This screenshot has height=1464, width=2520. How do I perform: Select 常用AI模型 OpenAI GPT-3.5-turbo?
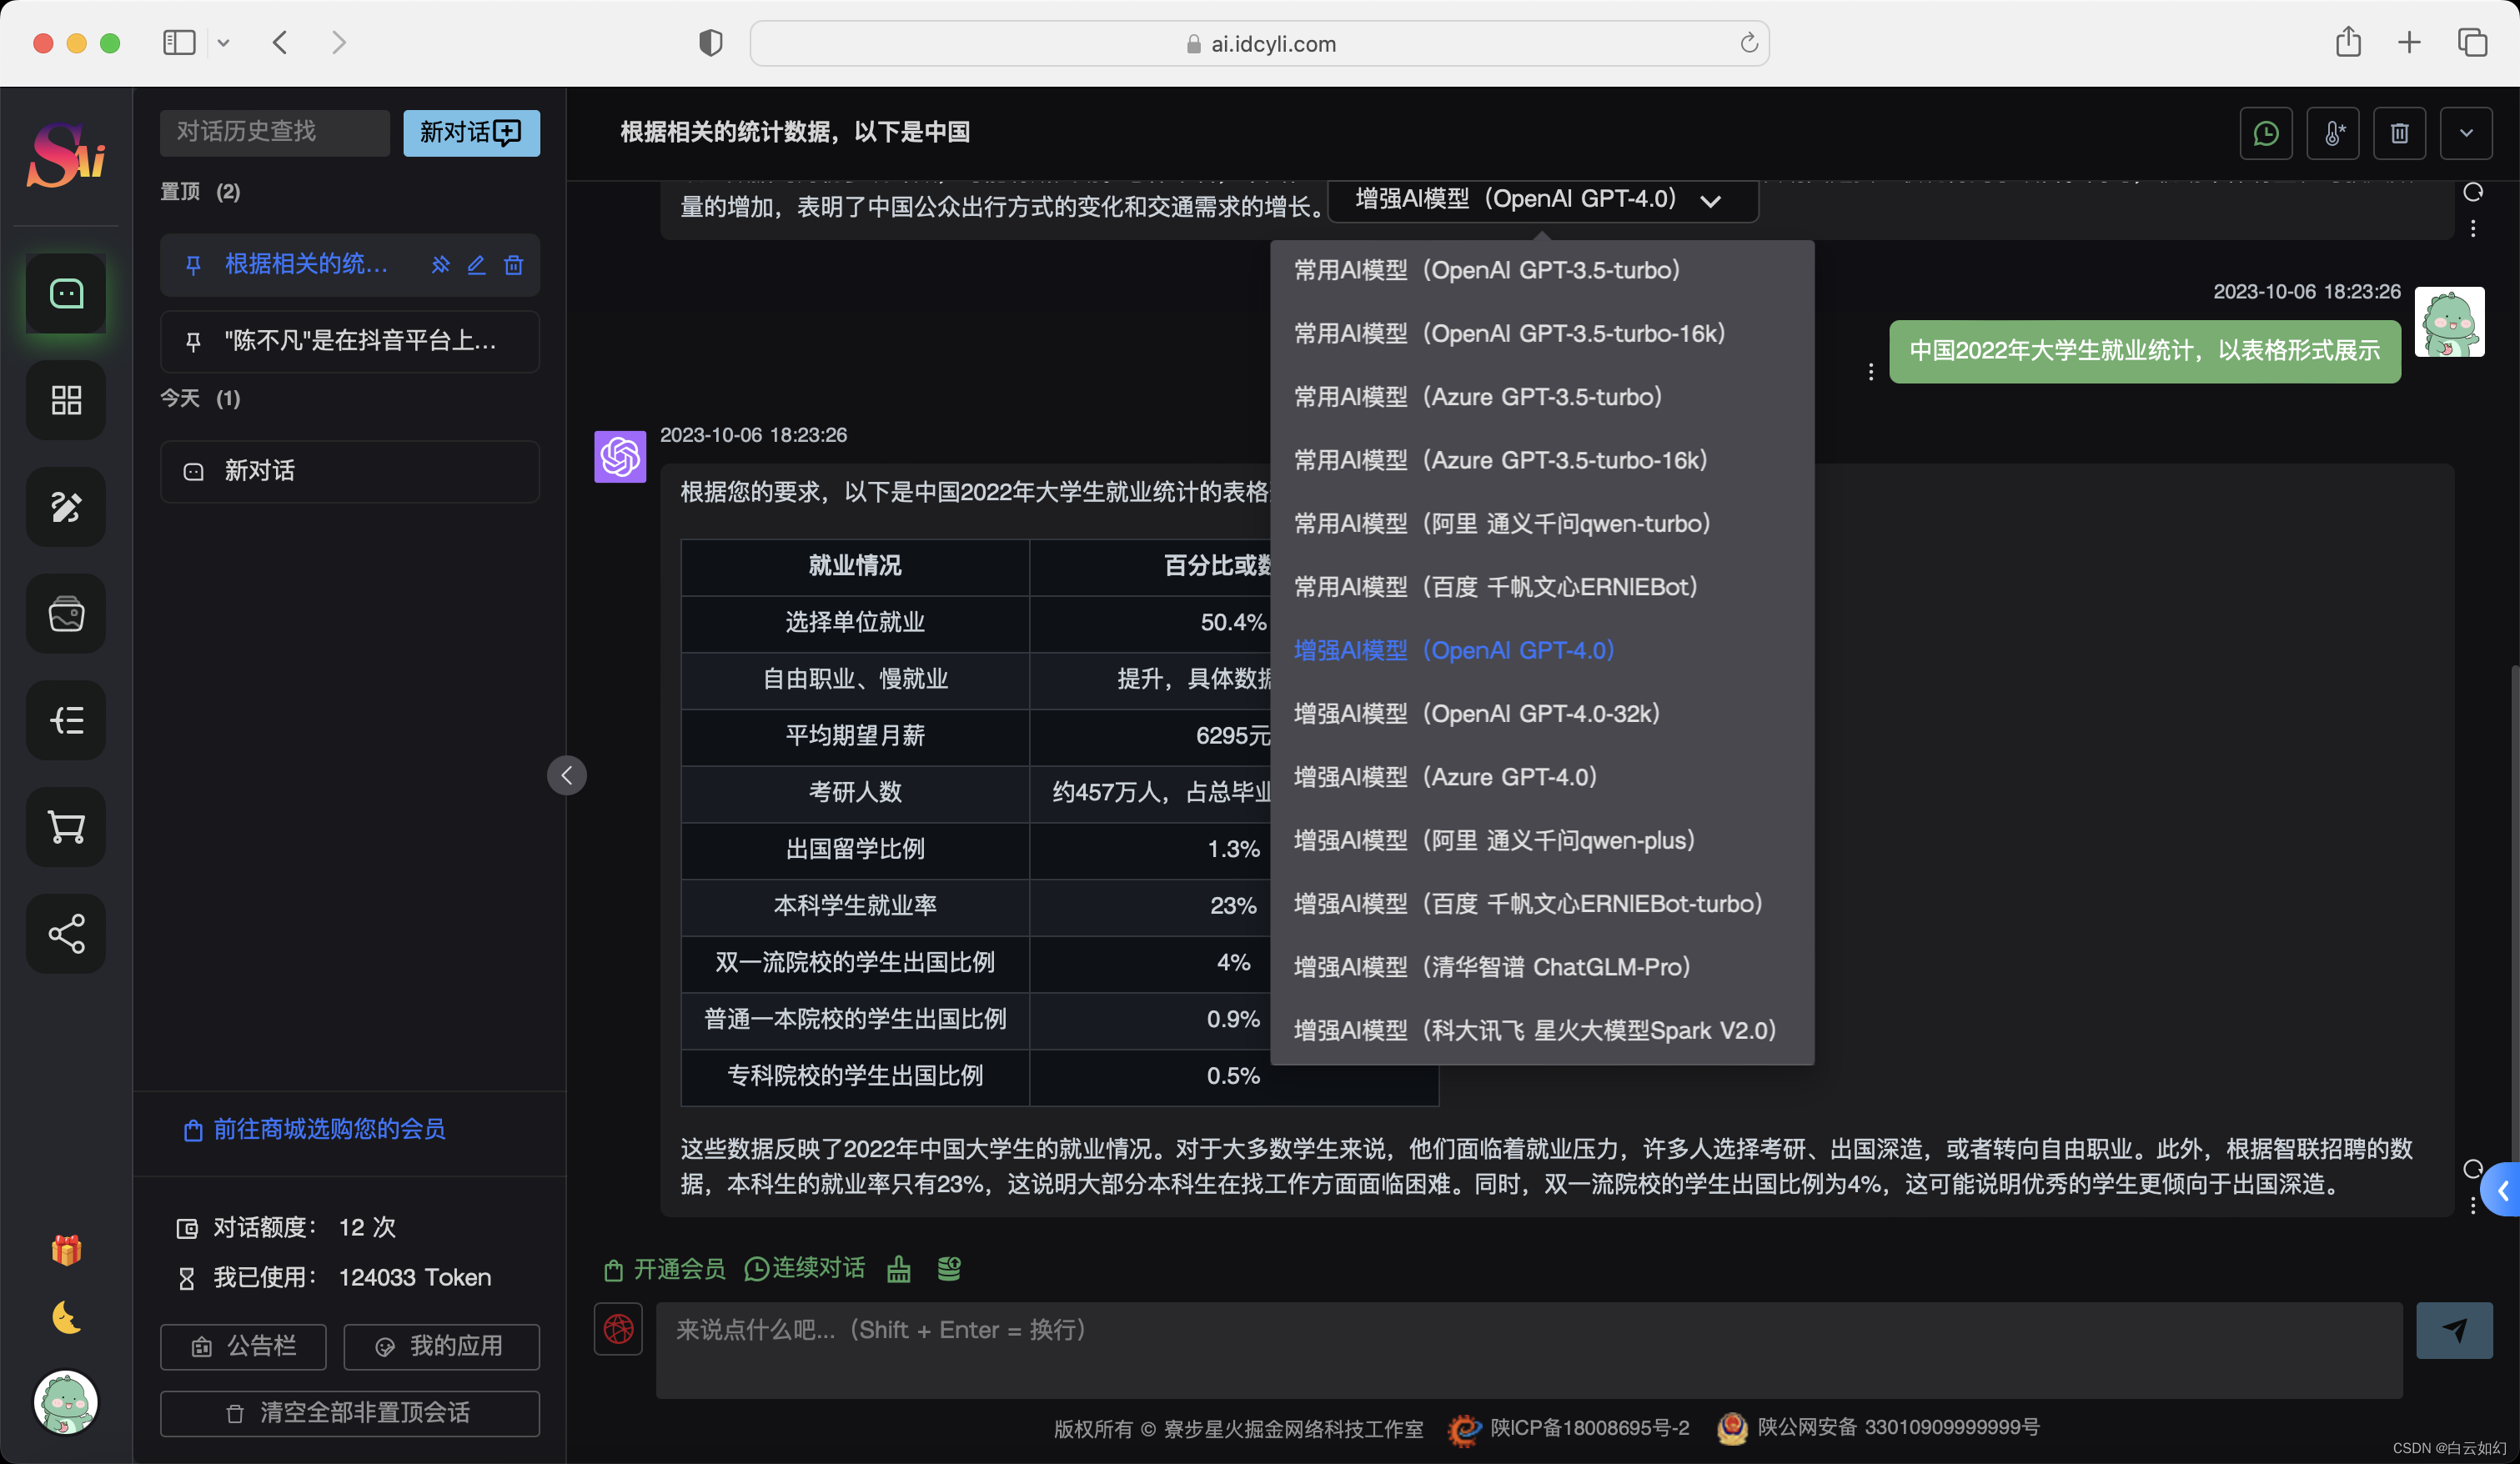pyautogui.click(x=1542, y=270)
